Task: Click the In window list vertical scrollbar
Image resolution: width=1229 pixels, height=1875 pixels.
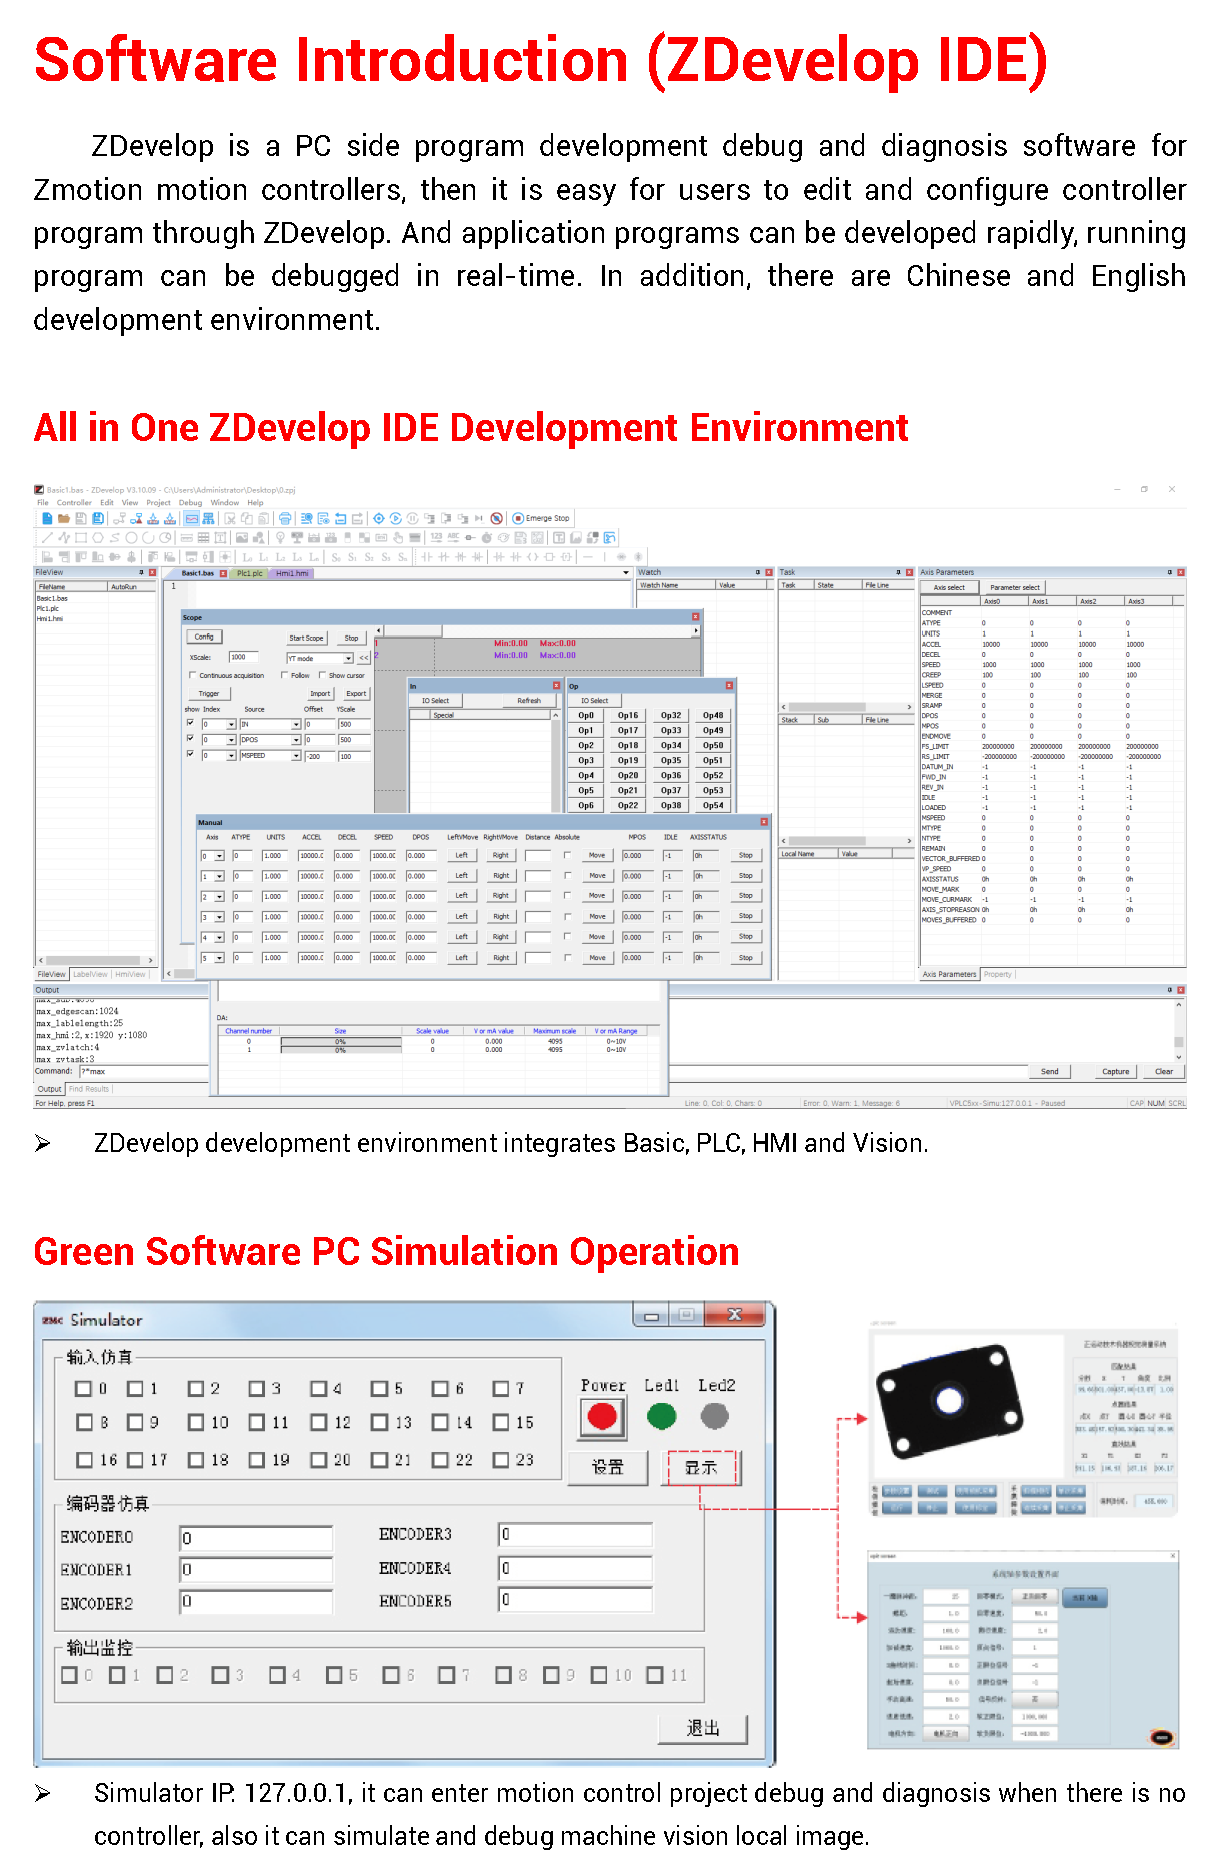Action: [x=556, y=762]
